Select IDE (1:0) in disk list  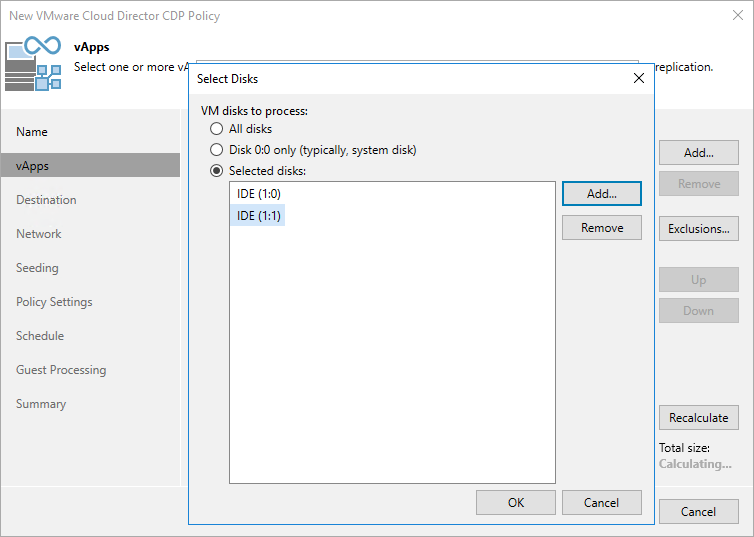(258, 194)
